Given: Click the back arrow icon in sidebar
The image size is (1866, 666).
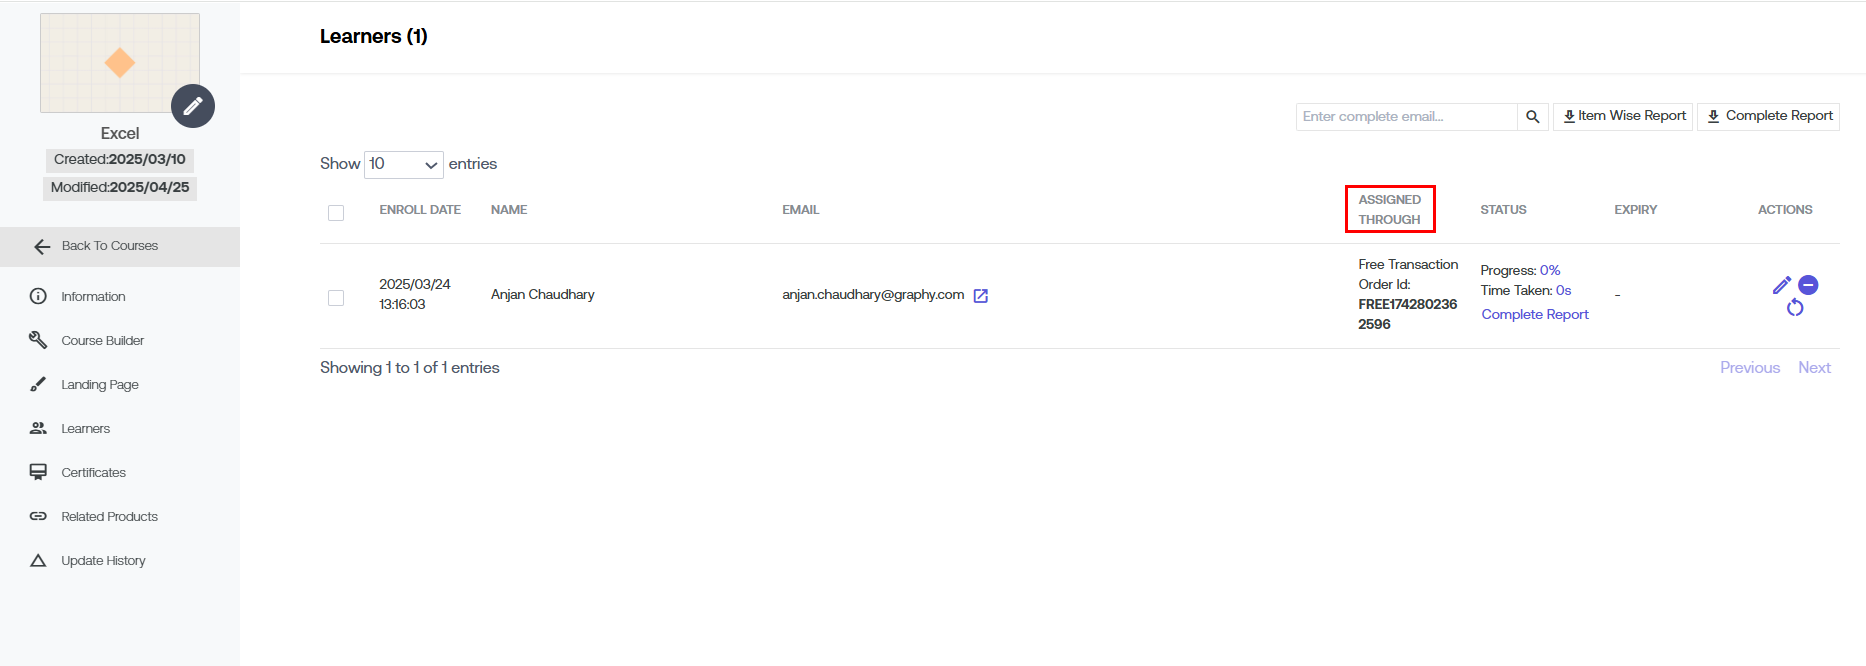Looking at the screenshot, I should (x=42, y=247).
